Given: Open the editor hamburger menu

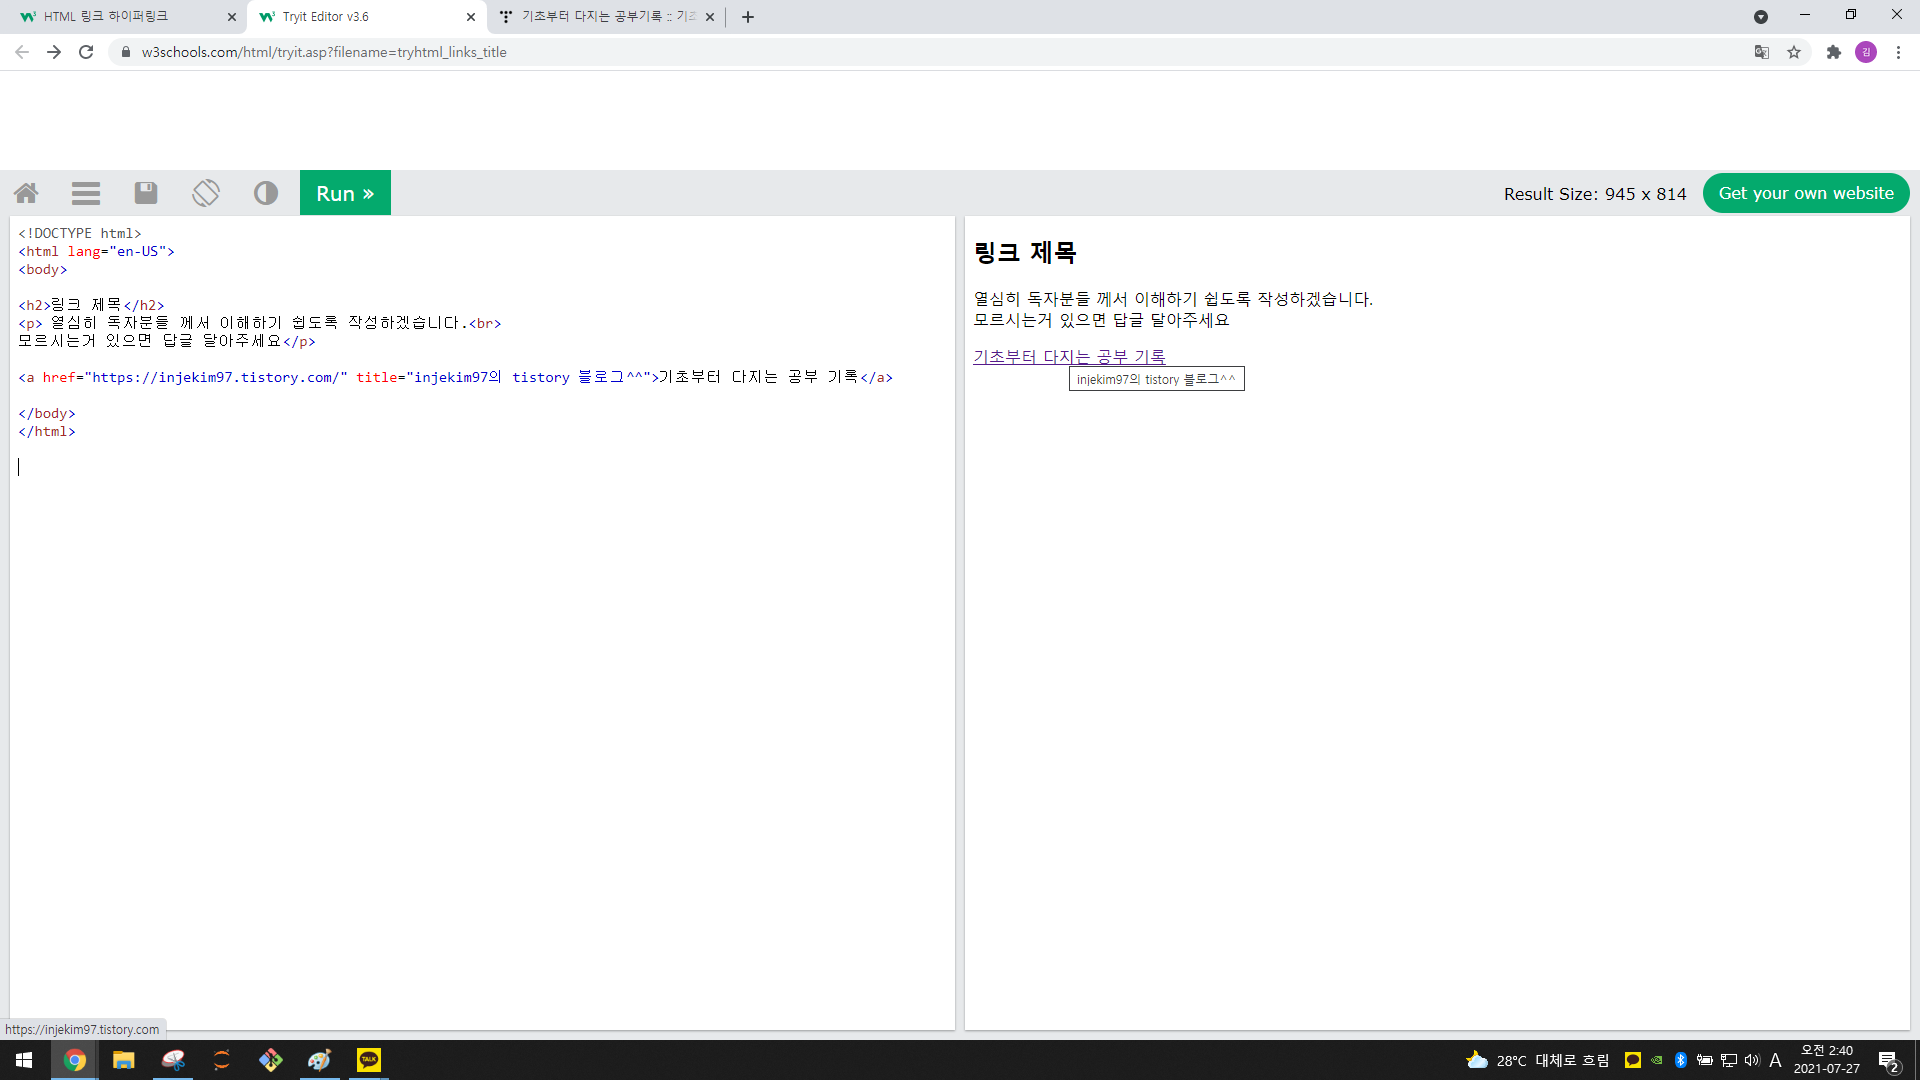Looking at the screenshot, I should (x=86, y=193).
